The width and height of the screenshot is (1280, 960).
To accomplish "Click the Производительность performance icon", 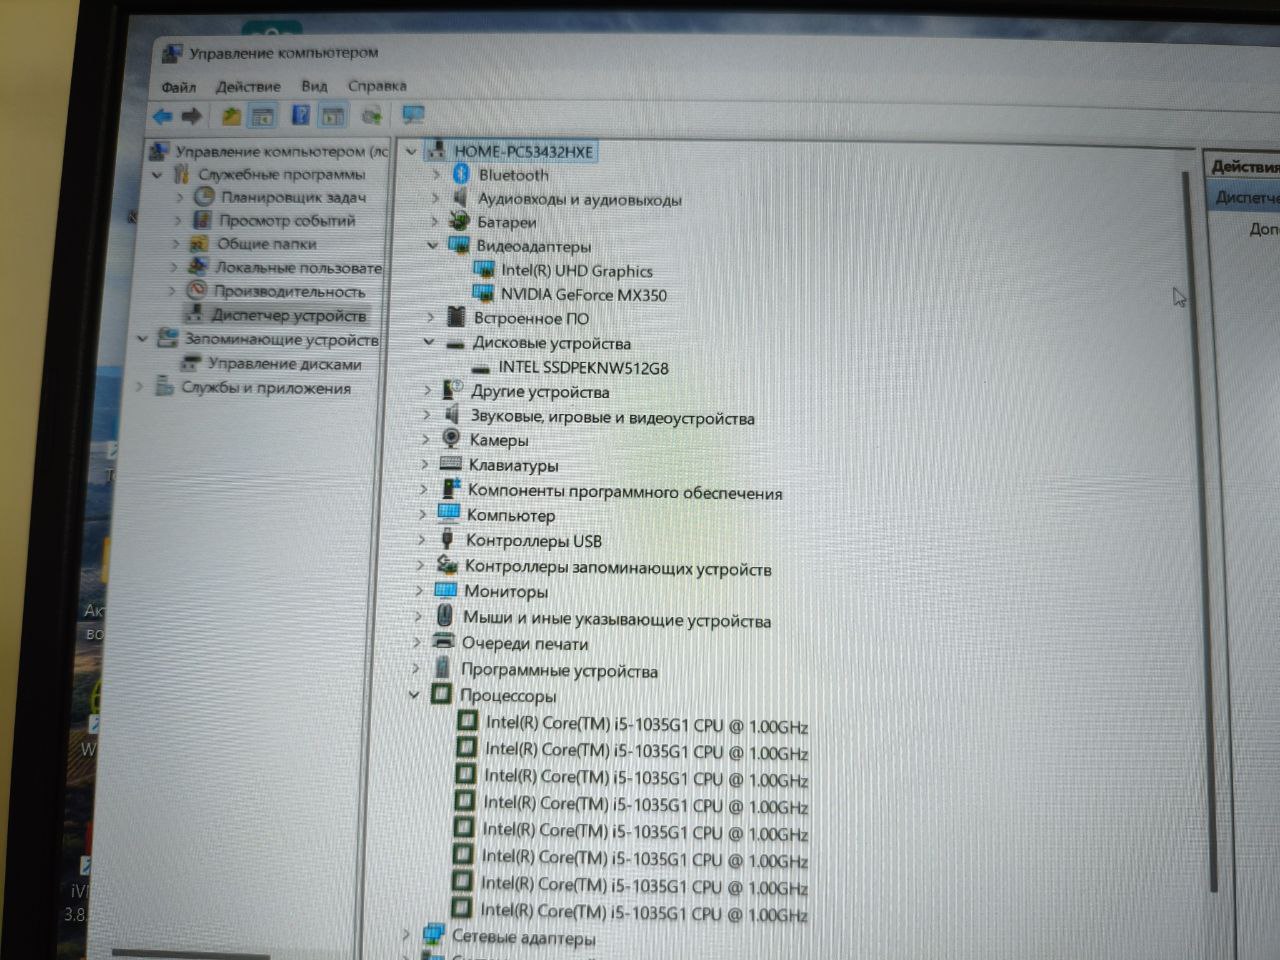I will [196, 291].
